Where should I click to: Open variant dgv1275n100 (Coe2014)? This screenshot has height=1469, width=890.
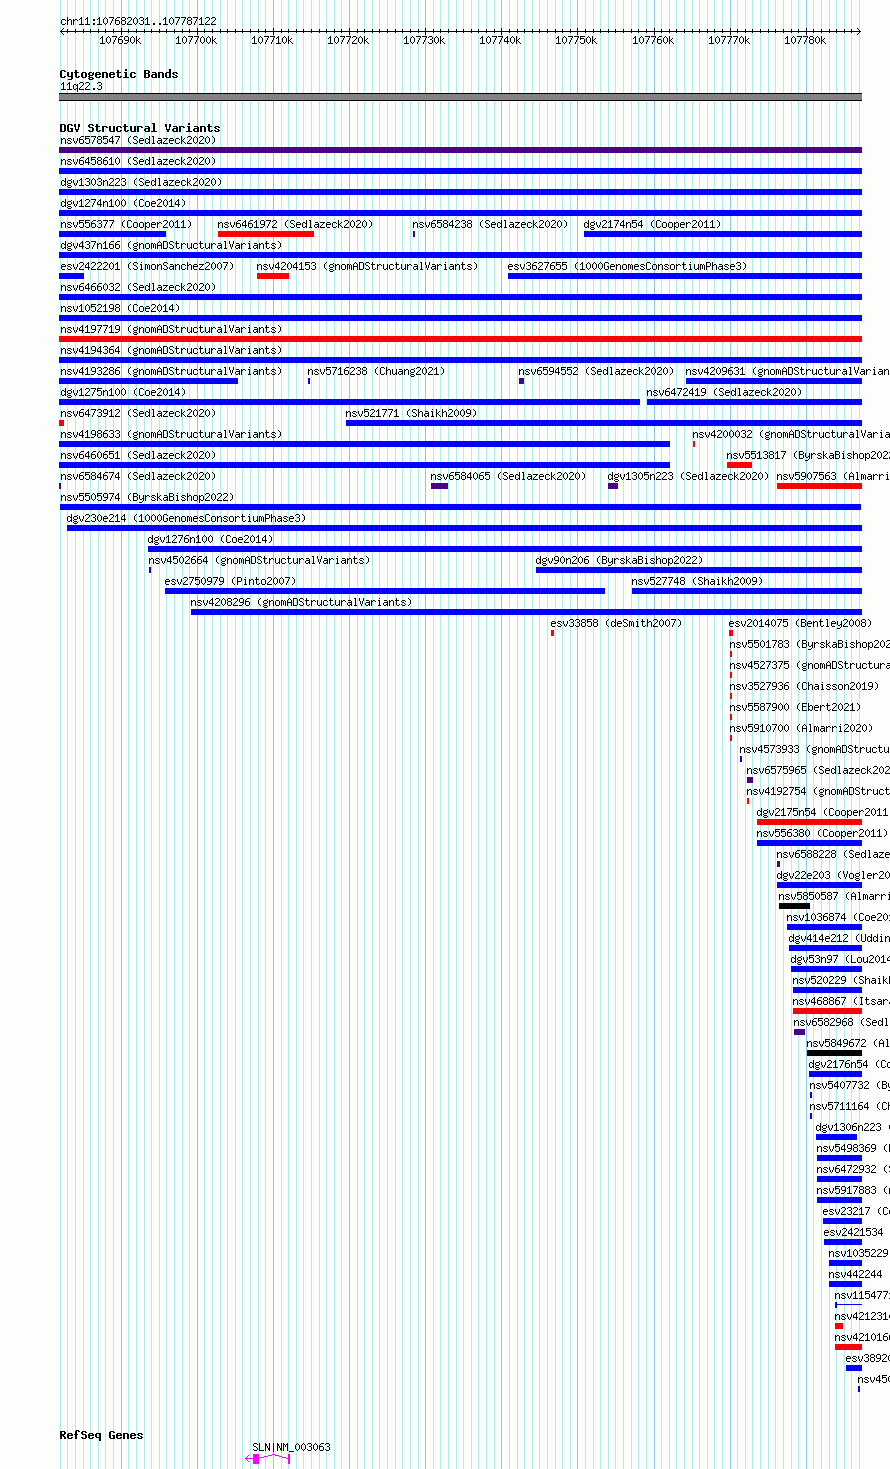pyautogui.click(x=122, y=392)
